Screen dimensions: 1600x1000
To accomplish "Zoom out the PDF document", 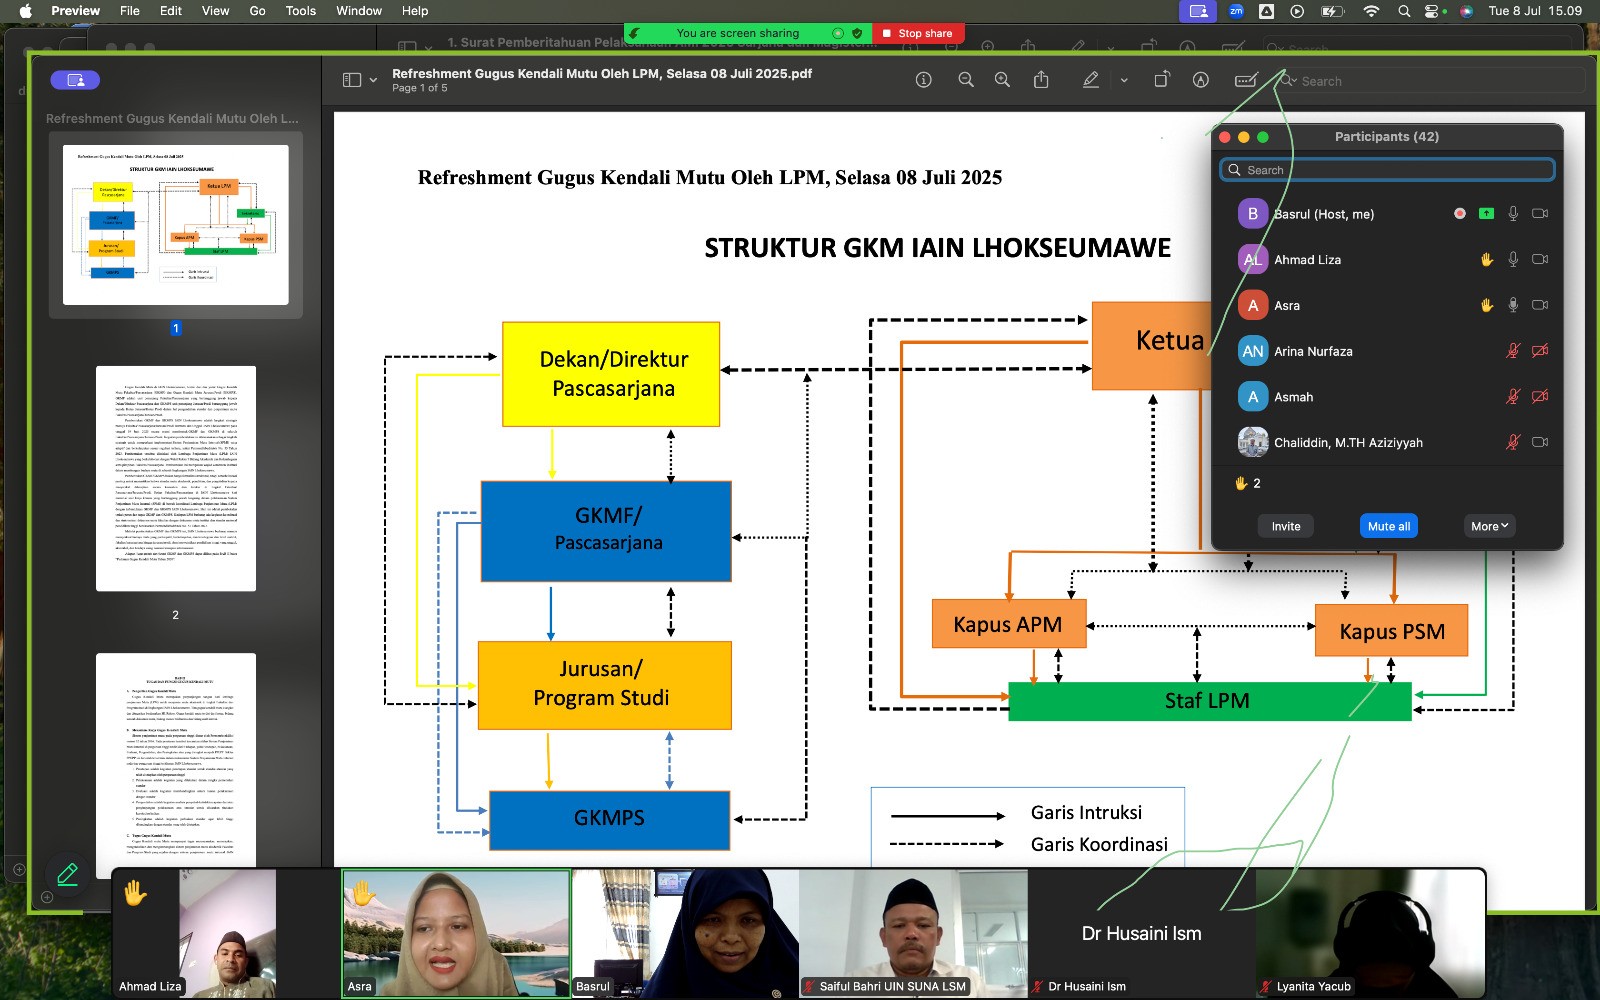I will [965, 80].
